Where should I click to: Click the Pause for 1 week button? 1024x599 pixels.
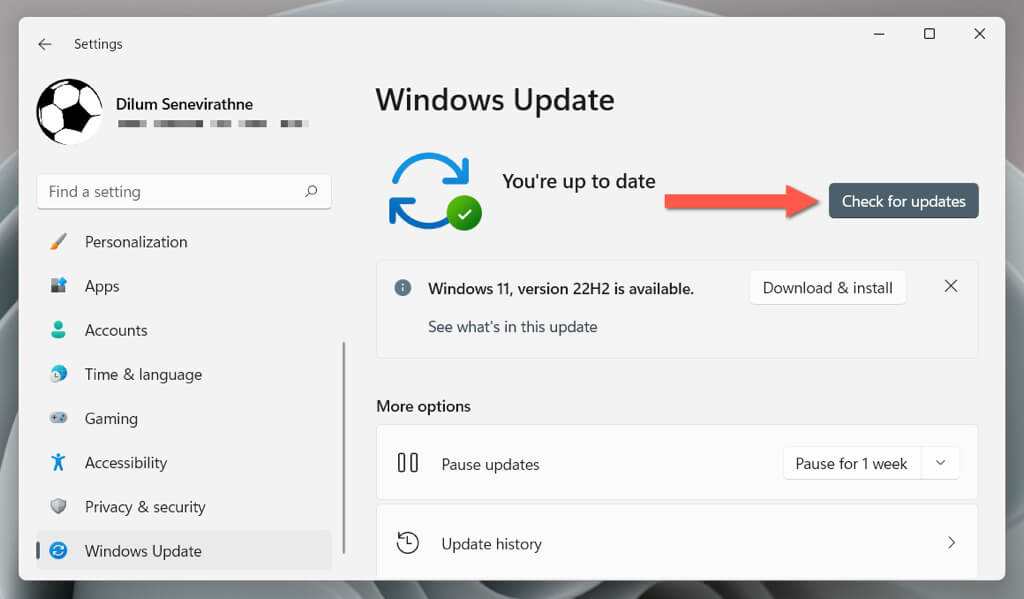point(852,463)
